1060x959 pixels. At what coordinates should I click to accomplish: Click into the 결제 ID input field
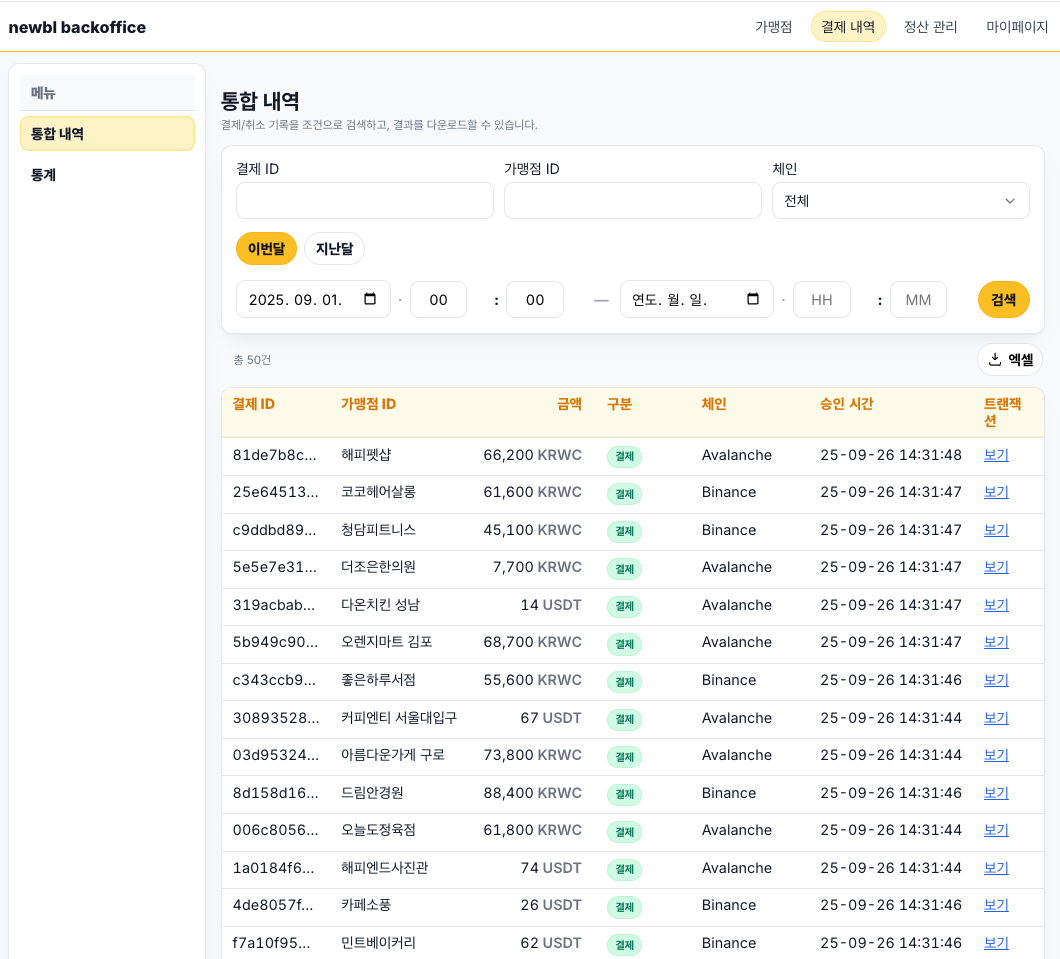tap(364, 200)
